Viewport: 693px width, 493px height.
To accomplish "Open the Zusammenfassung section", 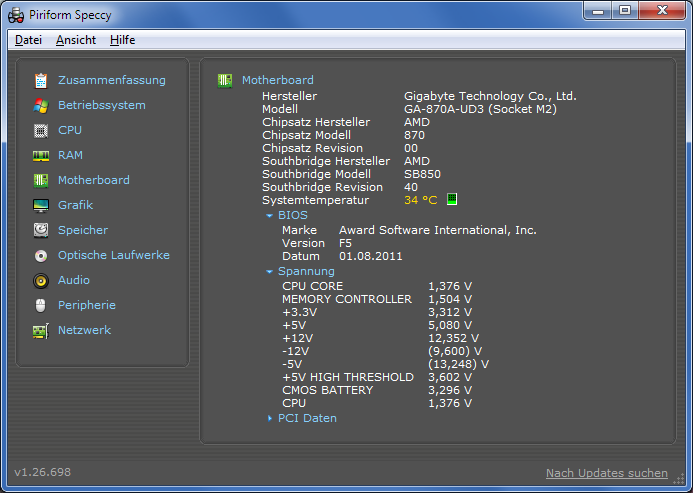I will 112,80.
